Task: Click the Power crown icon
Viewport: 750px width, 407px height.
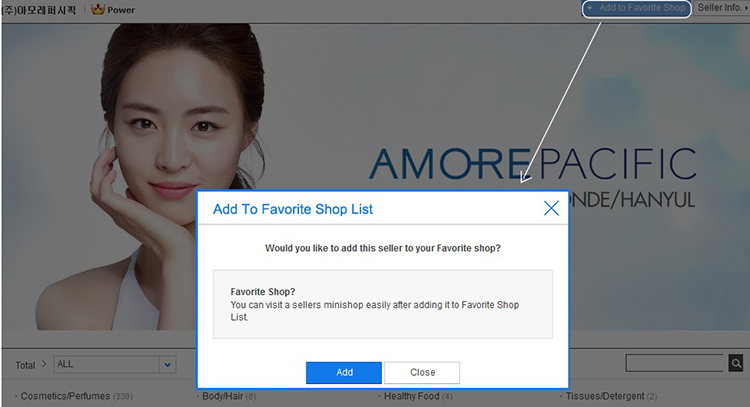Action: click(x=98, y=10)
